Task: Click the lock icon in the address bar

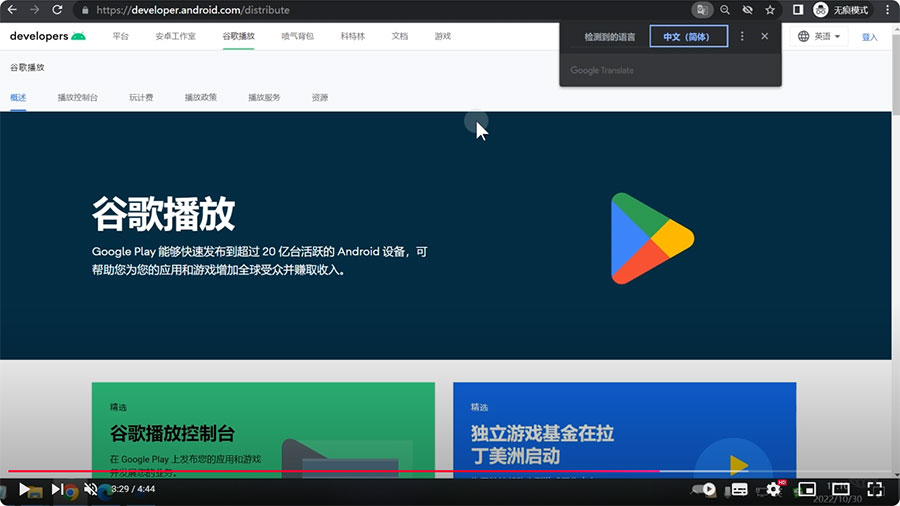Action: point(86,10)
